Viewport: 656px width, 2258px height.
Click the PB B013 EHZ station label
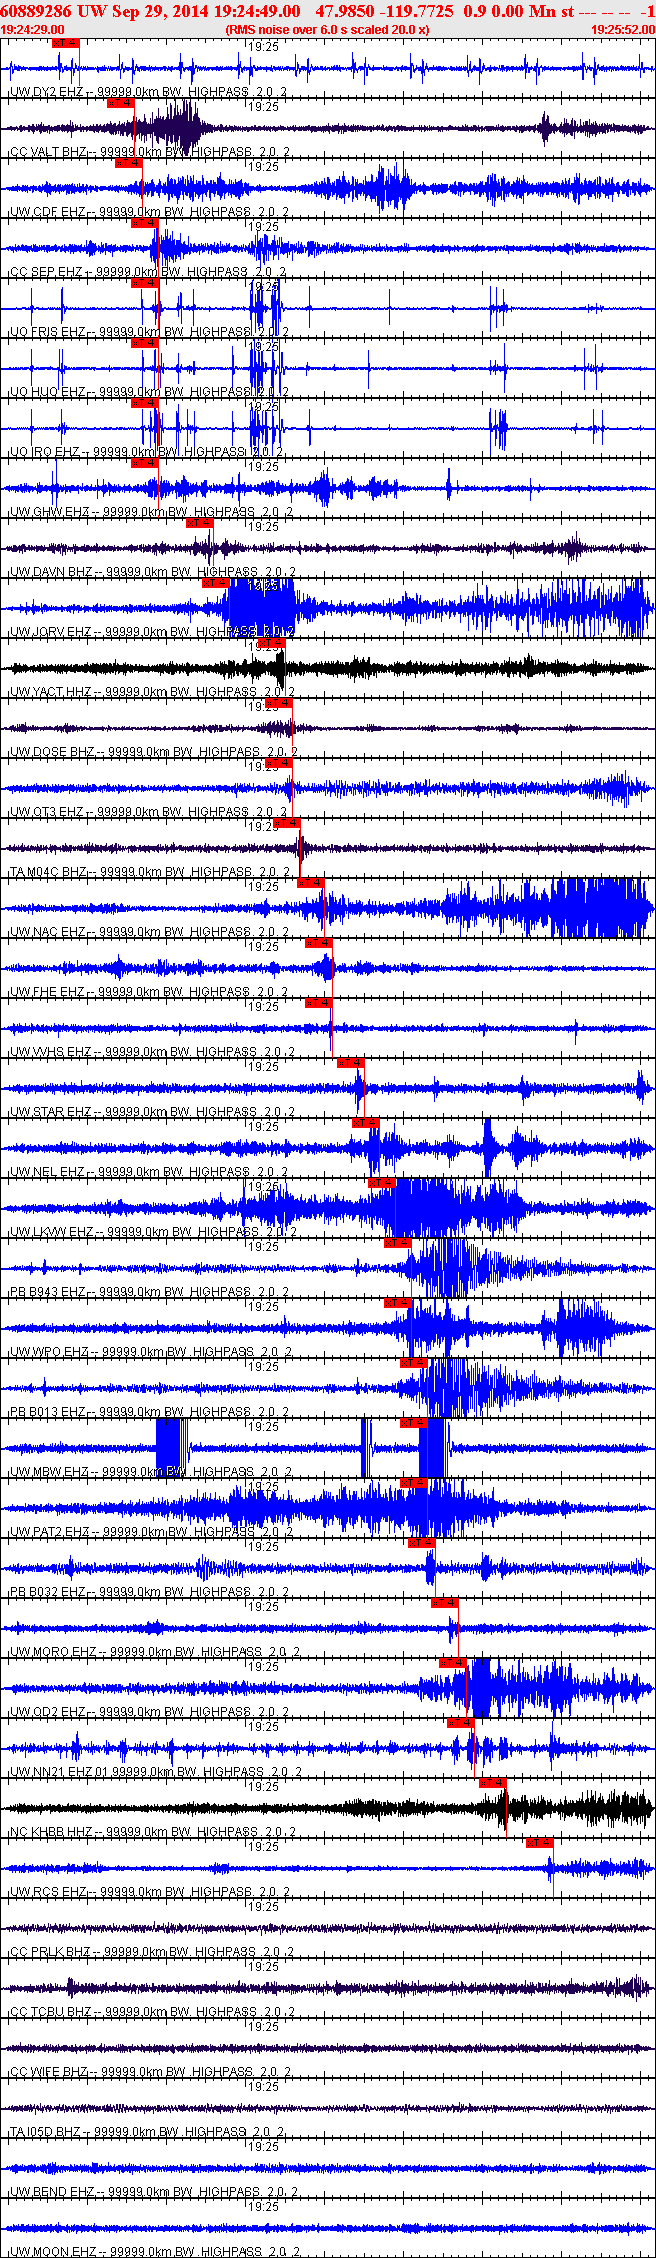(48, 1412)
